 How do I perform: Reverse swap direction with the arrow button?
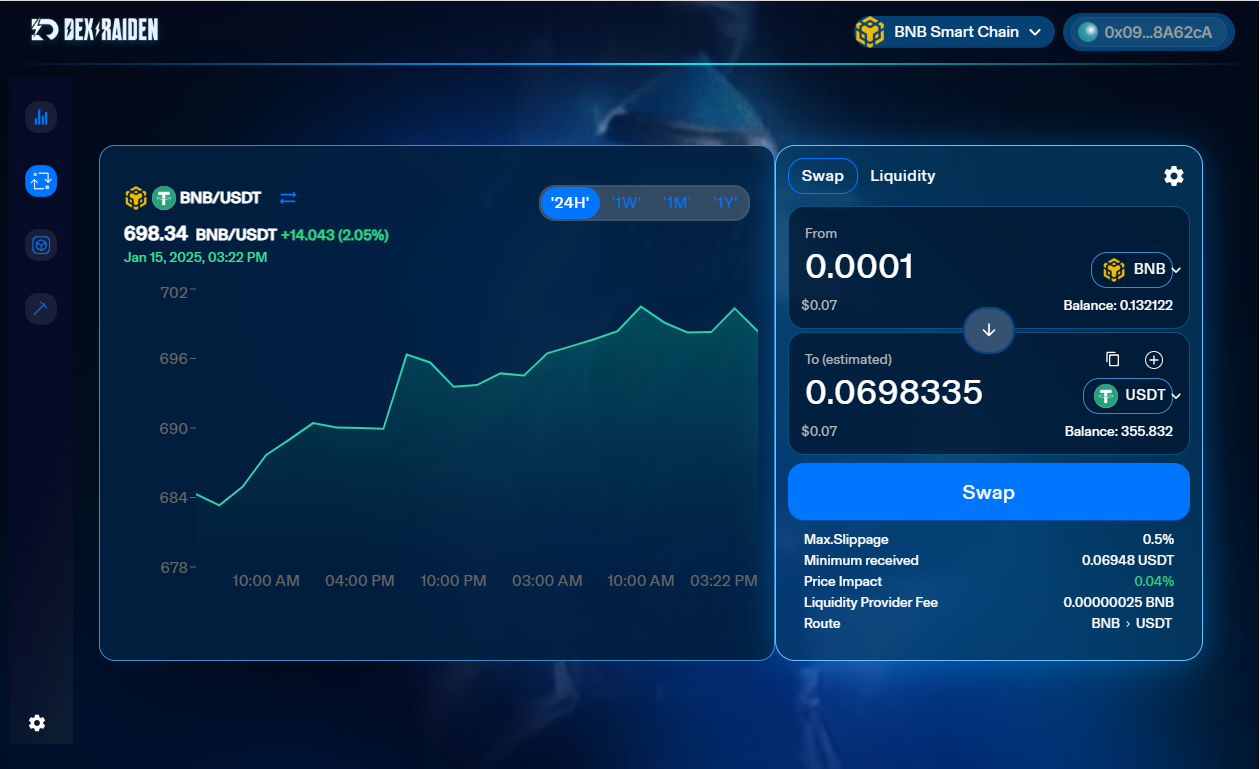click(x=989, y=330)
